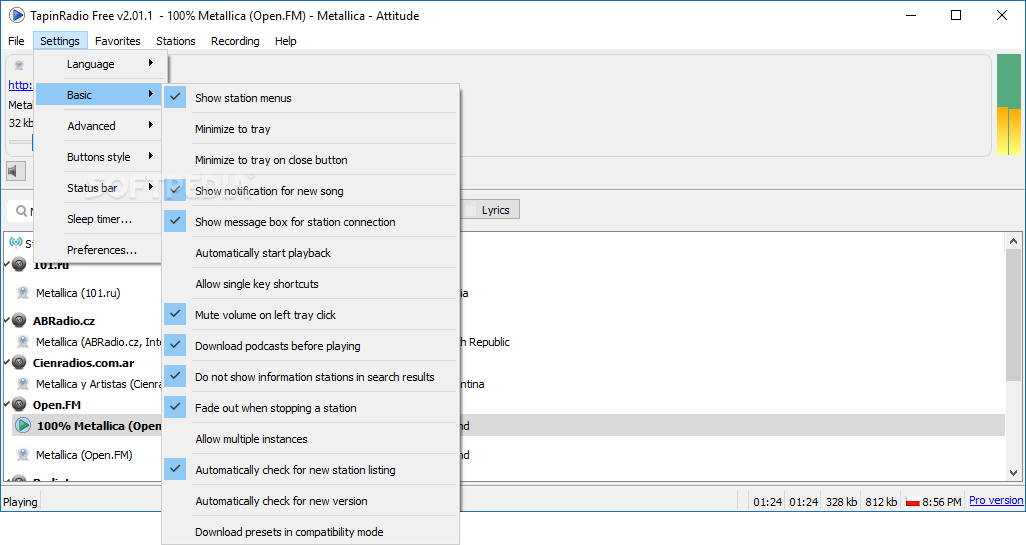The width and height of the screenshot is (1026, 545).
Task: Click the green play icon for 100% Metallica
Action: point(23,425)
